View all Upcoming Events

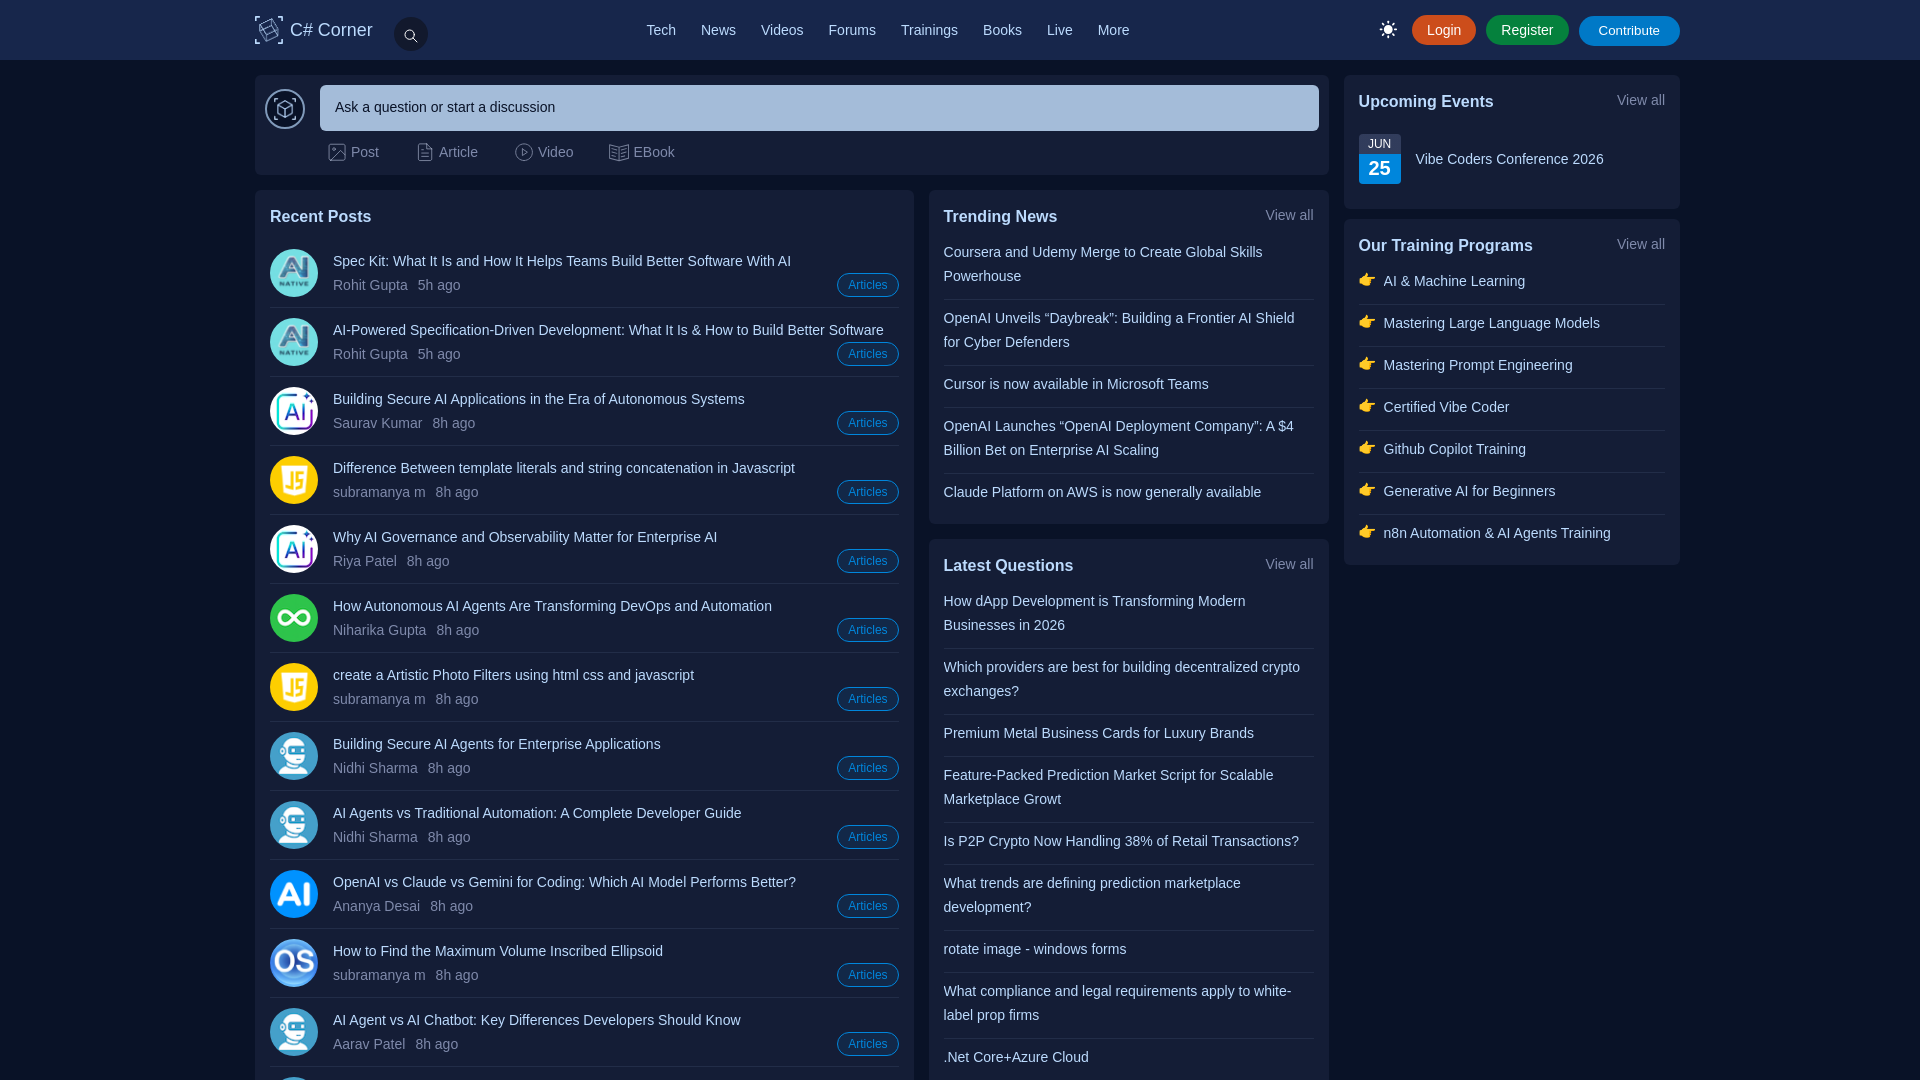click(x=1641, y=100)
